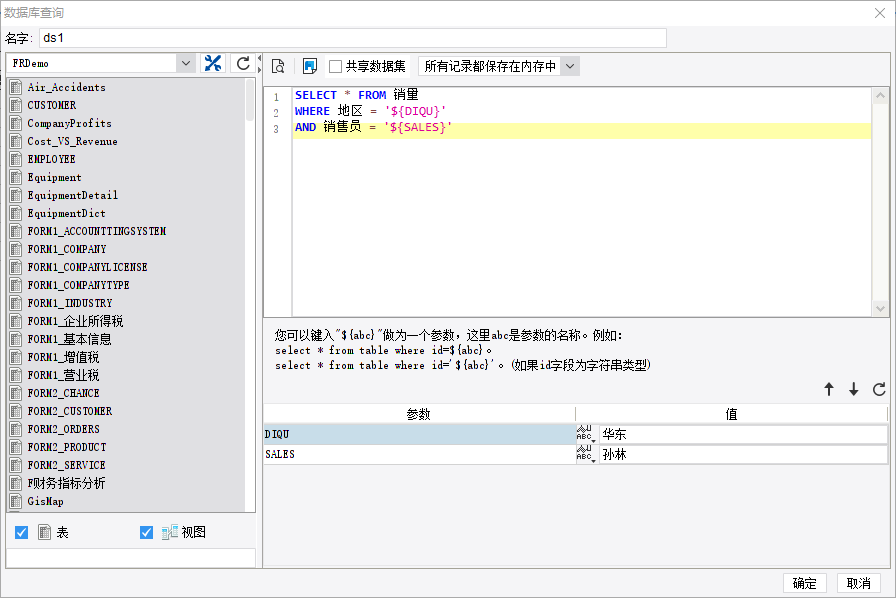The height and width of the screenshot is (598, 896).
Task: Click the SQL editor scroll down arrow
Action: pos(880,309)
